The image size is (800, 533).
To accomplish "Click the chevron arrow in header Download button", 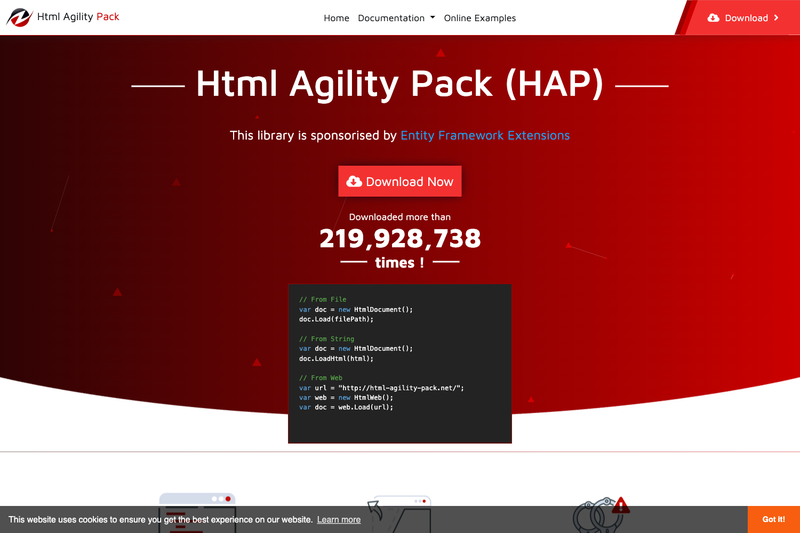I will [x=776, y=18].
